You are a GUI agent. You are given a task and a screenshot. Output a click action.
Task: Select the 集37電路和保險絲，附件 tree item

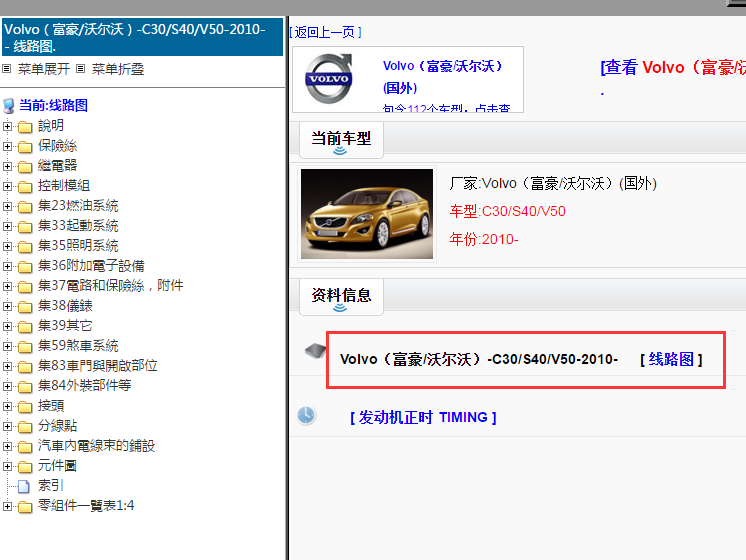pyautogui.click(x=110, y=285)
